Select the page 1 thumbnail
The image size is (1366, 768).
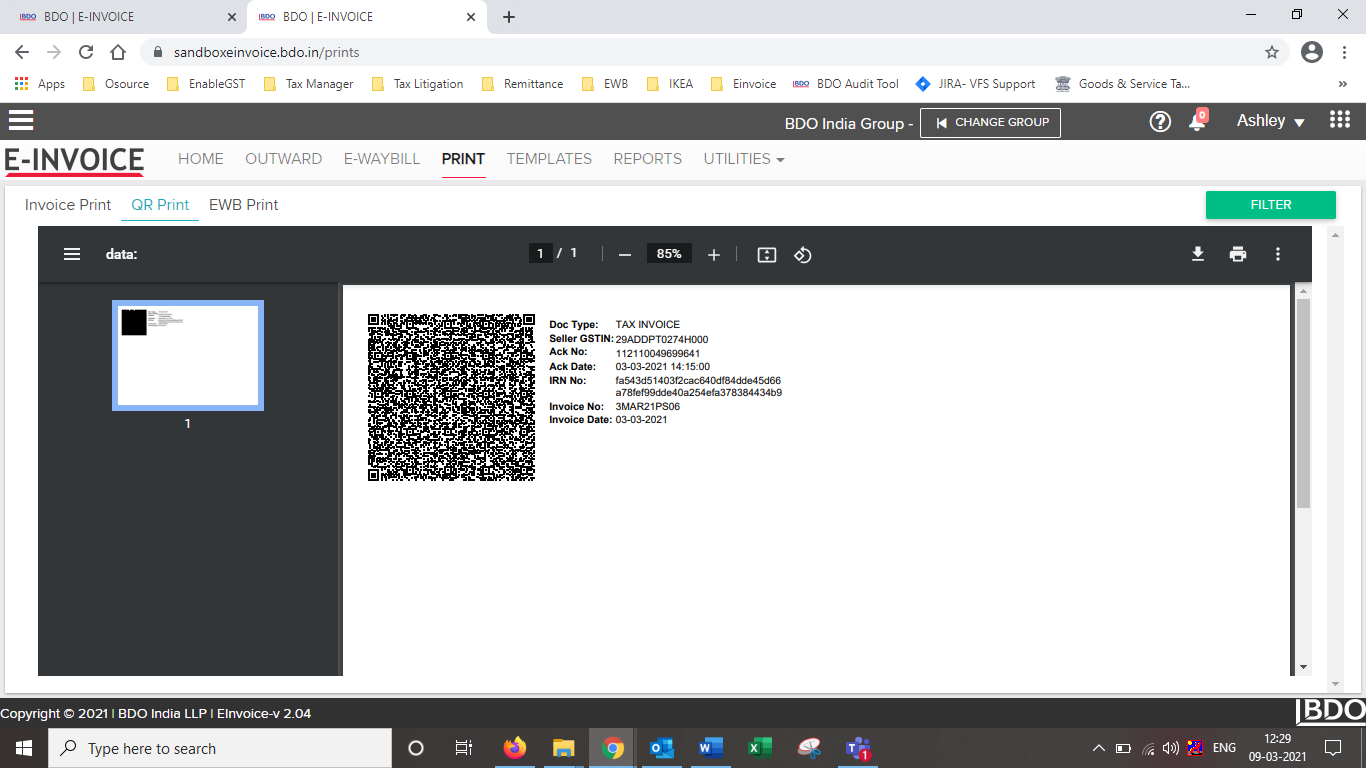click(x=188, y=355)
